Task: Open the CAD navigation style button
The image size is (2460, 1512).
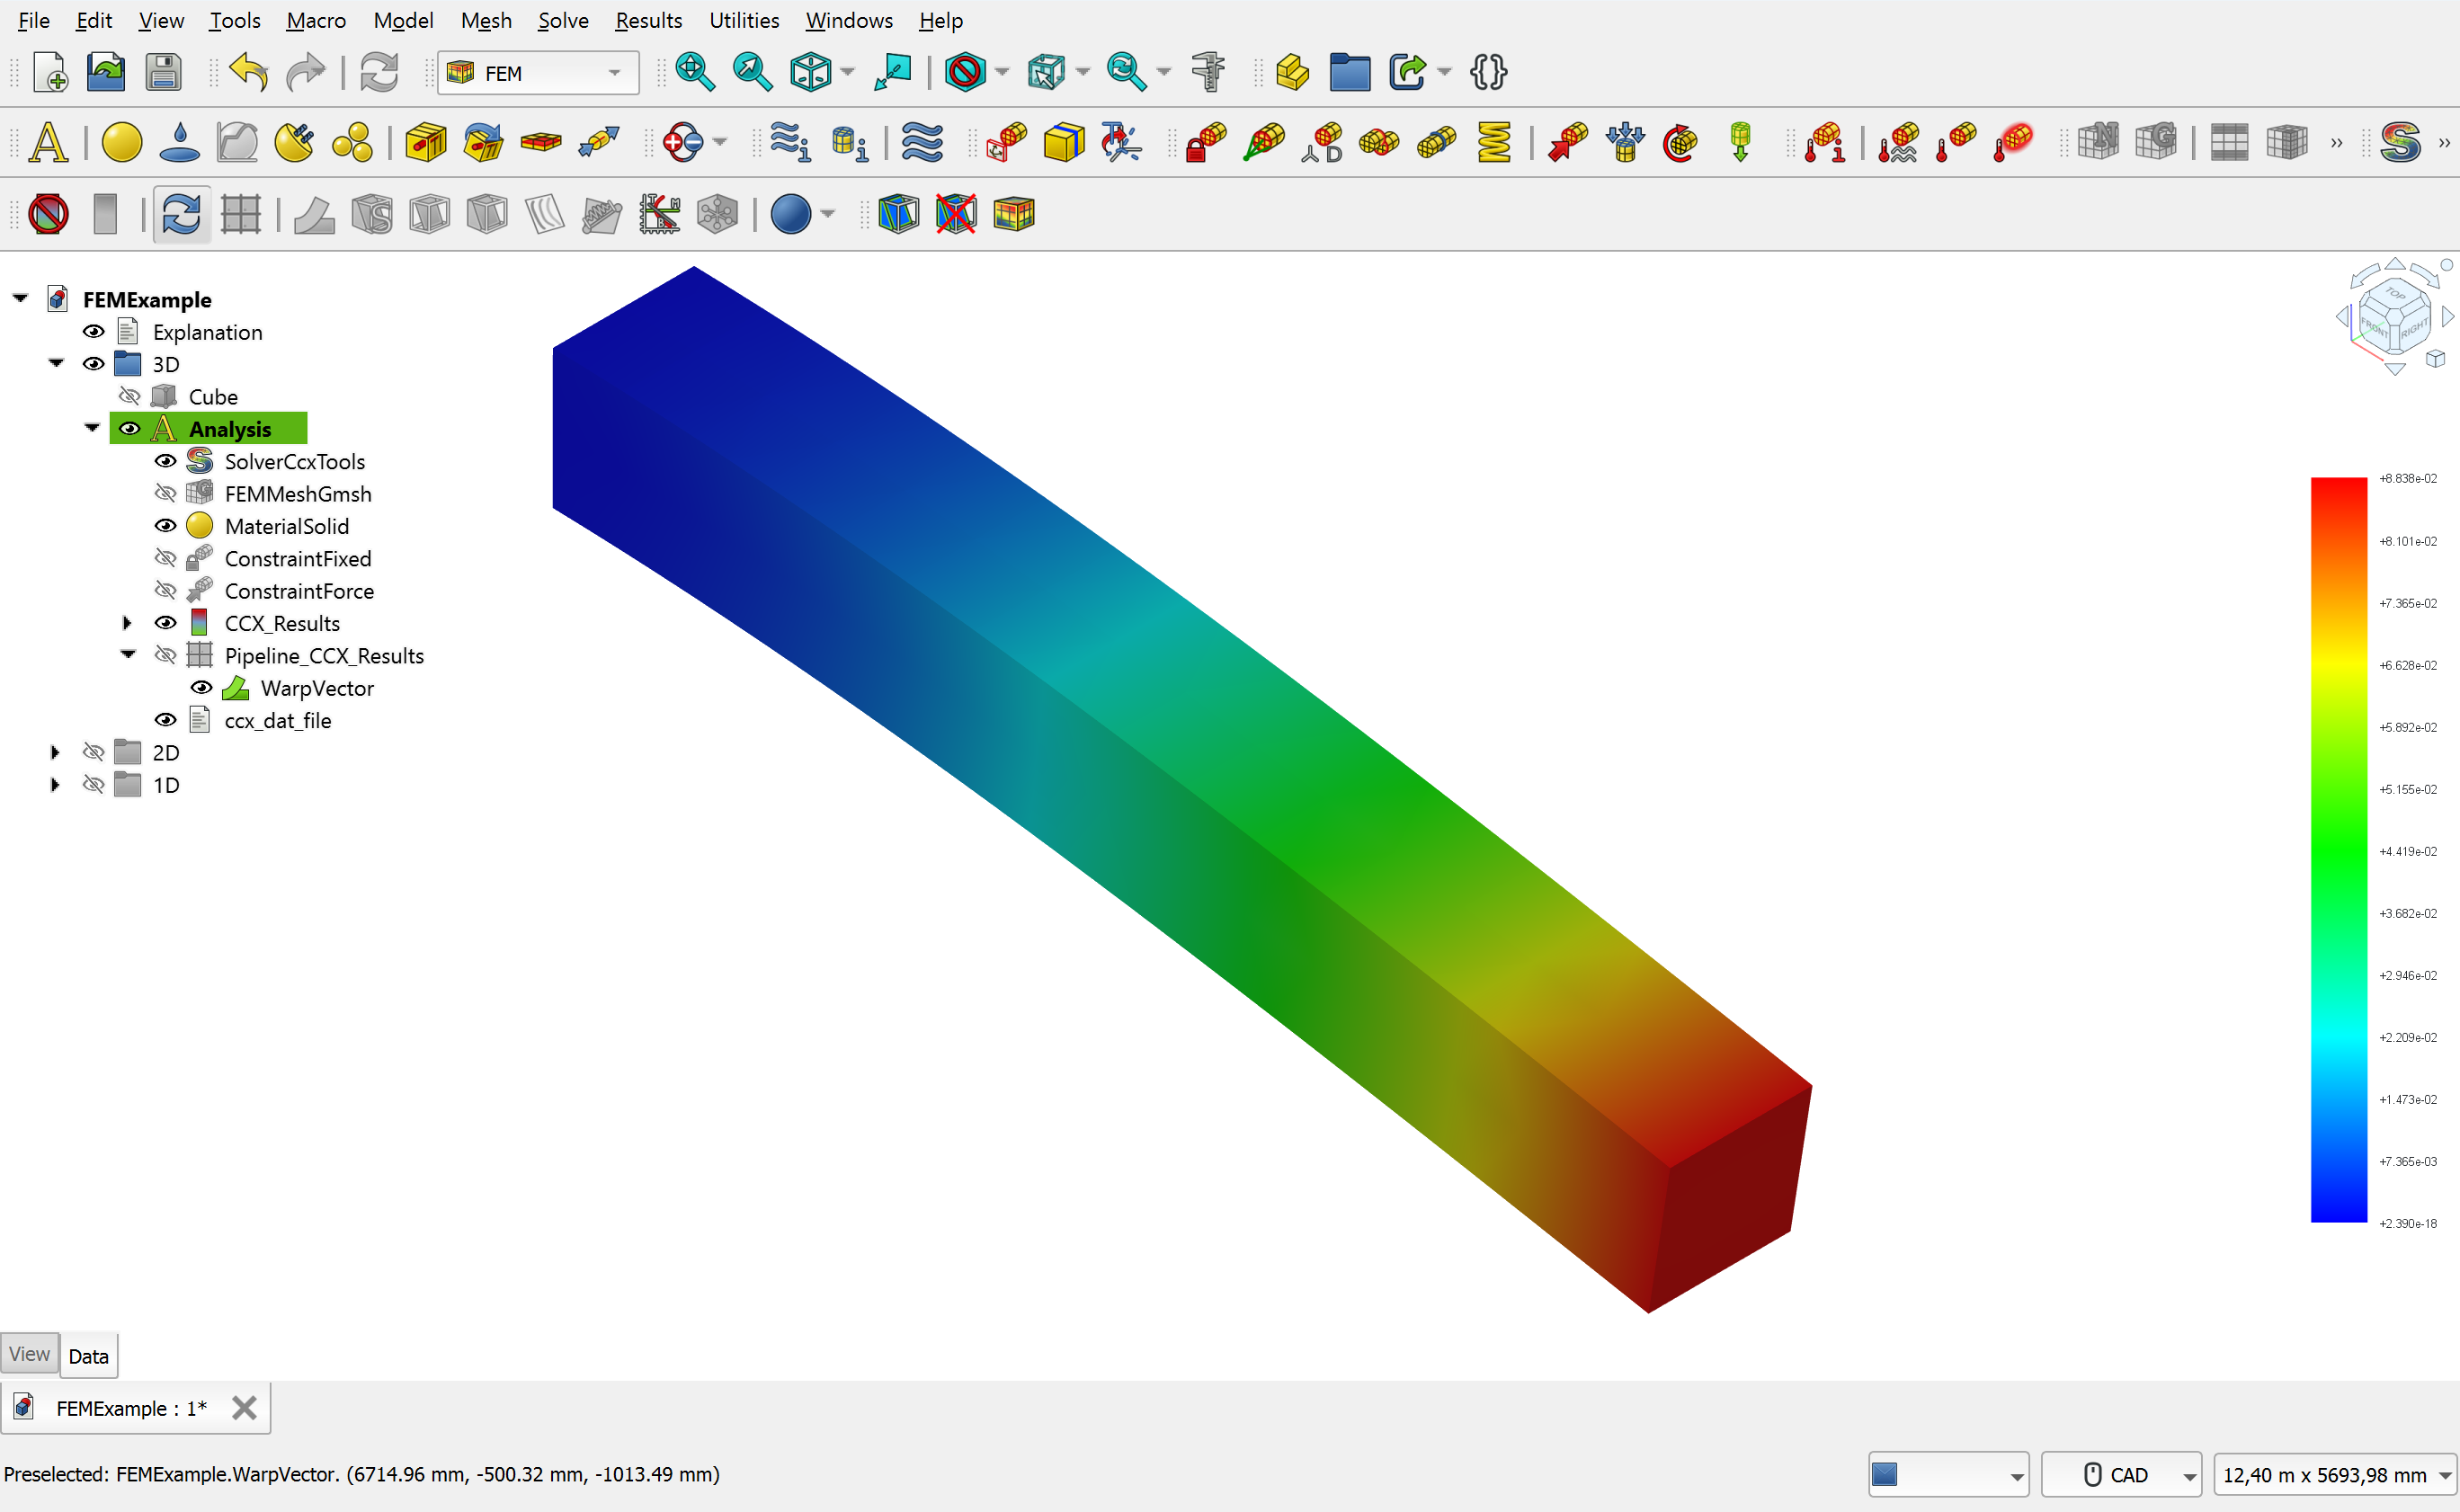Action: [x=2119, y=1475]
